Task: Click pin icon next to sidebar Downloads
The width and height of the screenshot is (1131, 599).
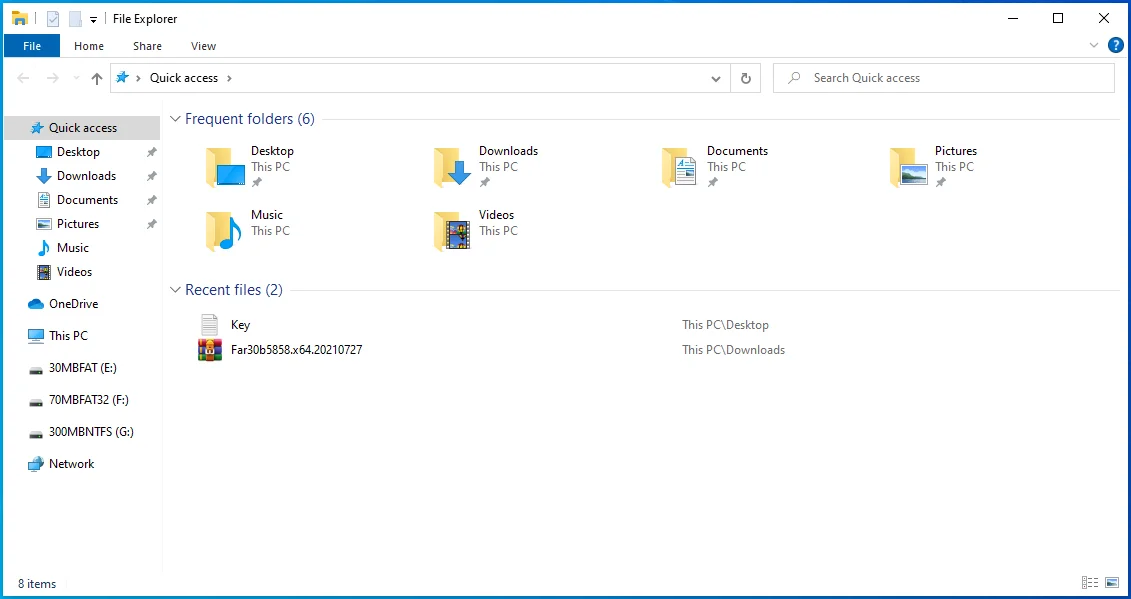Action: [x=151, y=176]
